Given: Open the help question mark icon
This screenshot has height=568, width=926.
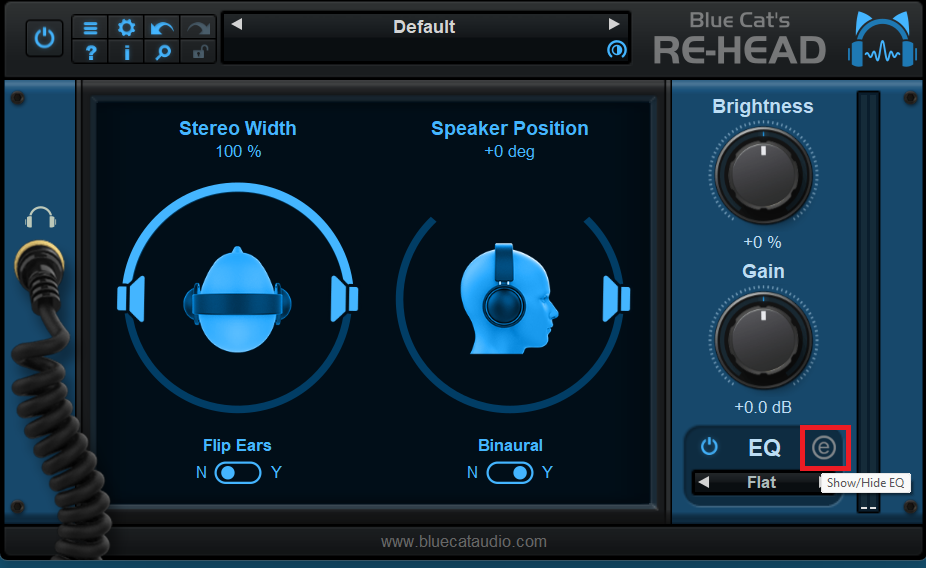Looking at the screenshot, I should pyautogui.click(x=90, y=52).
